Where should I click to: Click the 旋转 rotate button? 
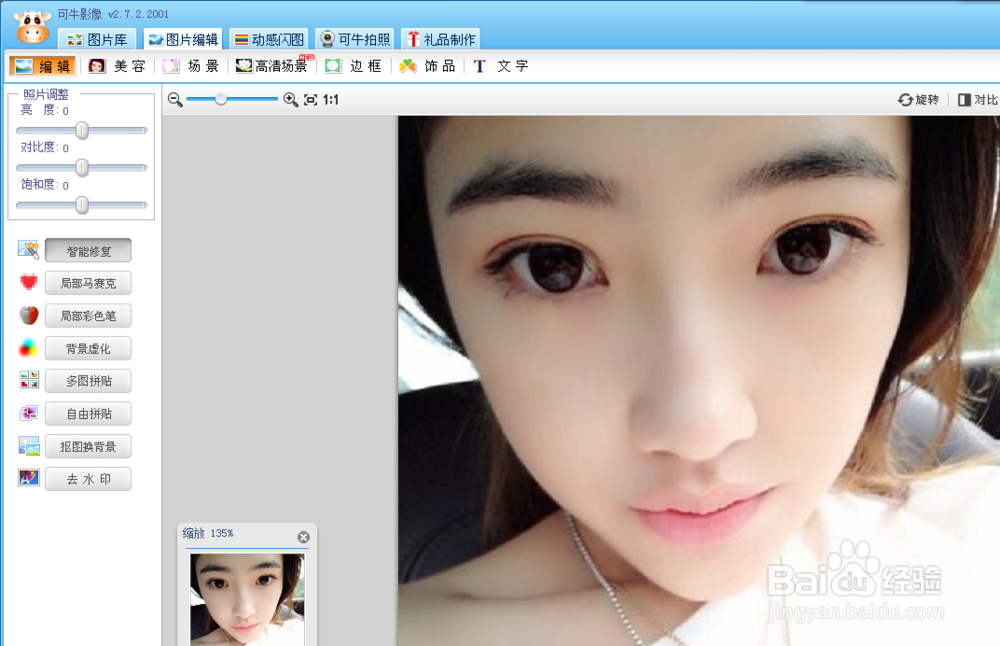click(x=918, y=99)
